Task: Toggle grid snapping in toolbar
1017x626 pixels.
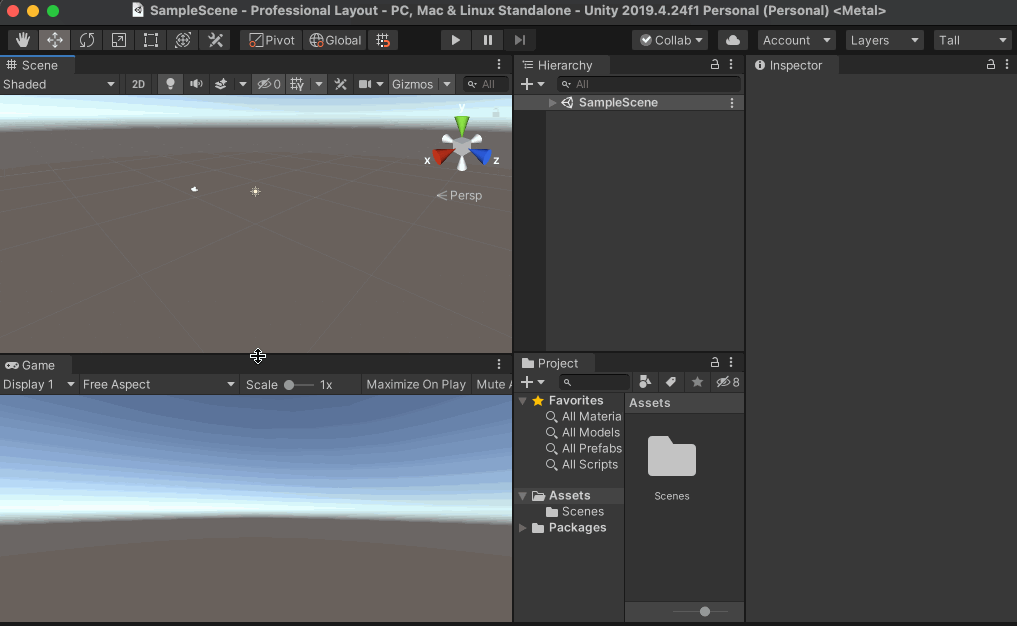Action: pos(383,40)
